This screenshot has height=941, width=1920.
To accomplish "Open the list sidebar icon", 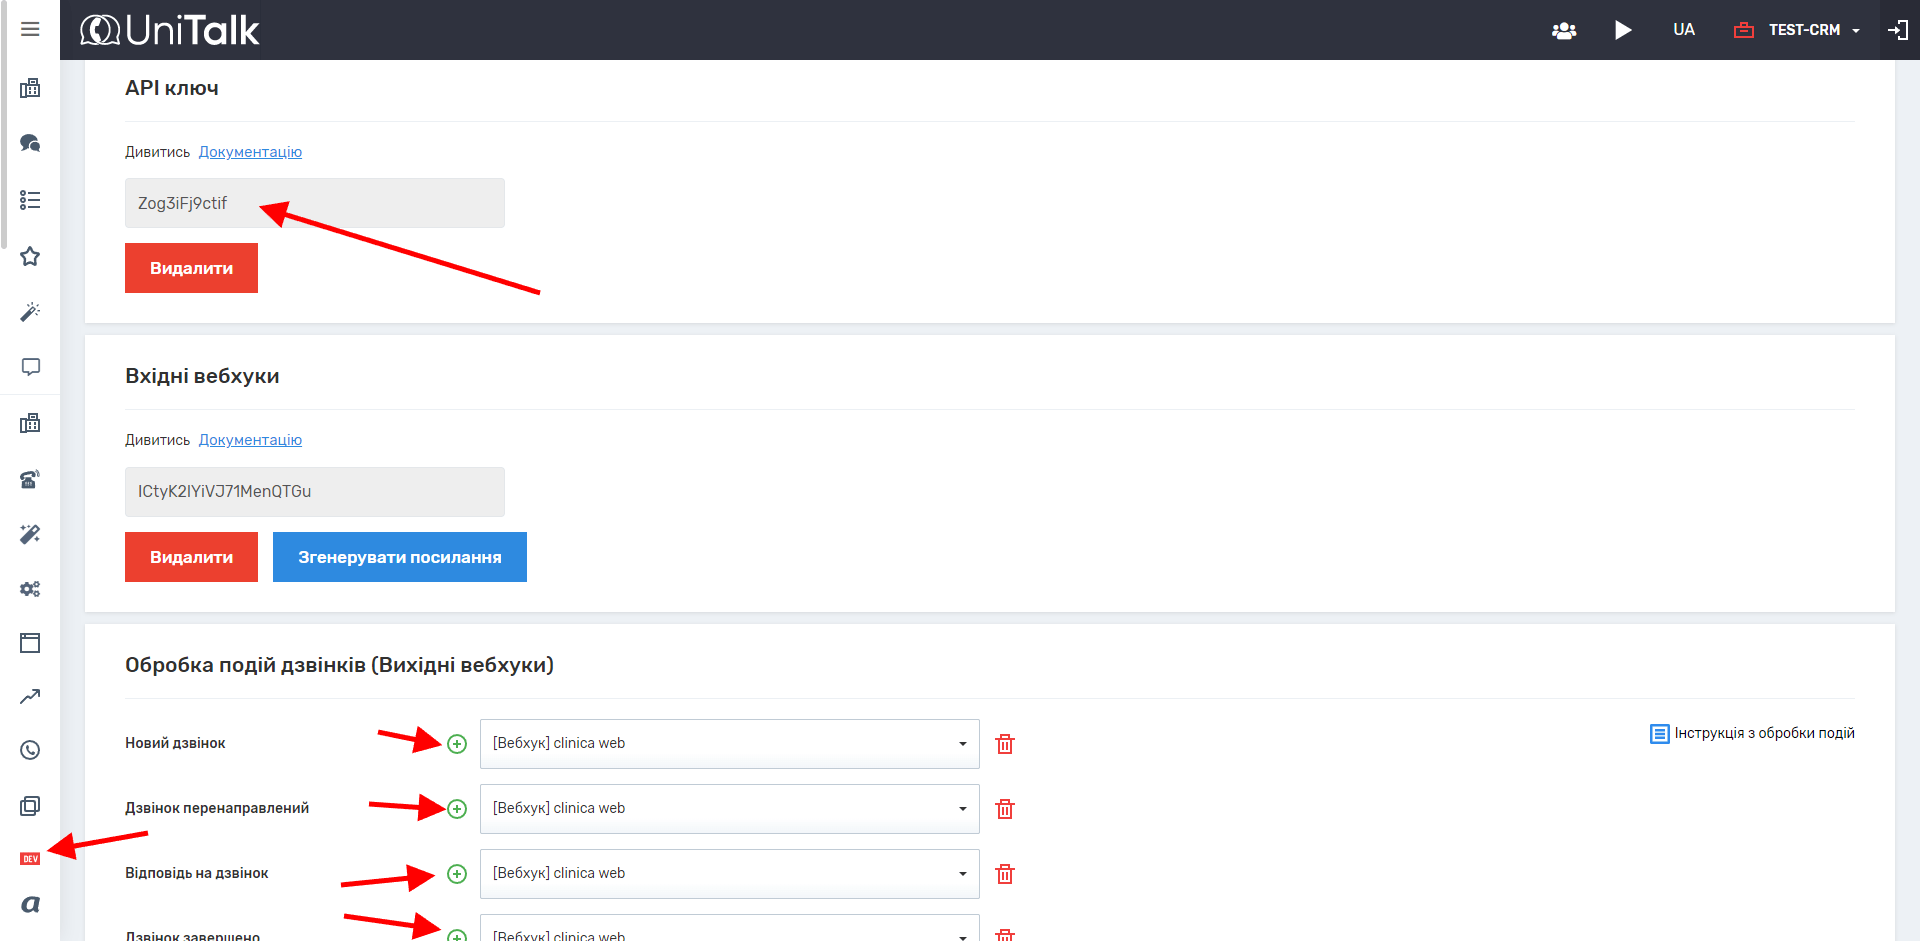I will tap(30, 200).
